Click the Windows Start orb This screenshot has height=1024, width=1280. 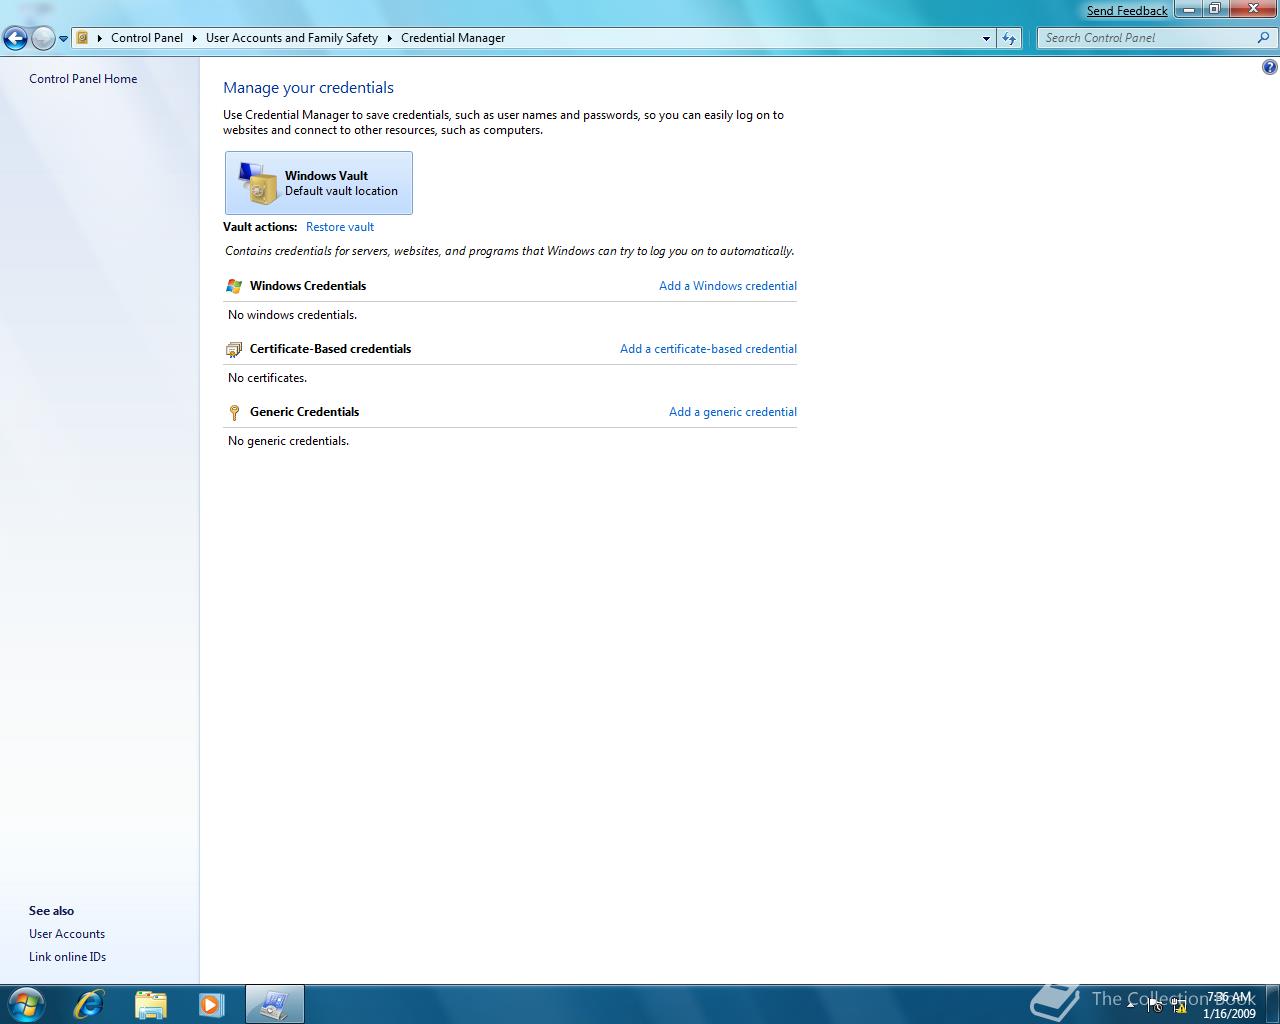coord(26,1004)
